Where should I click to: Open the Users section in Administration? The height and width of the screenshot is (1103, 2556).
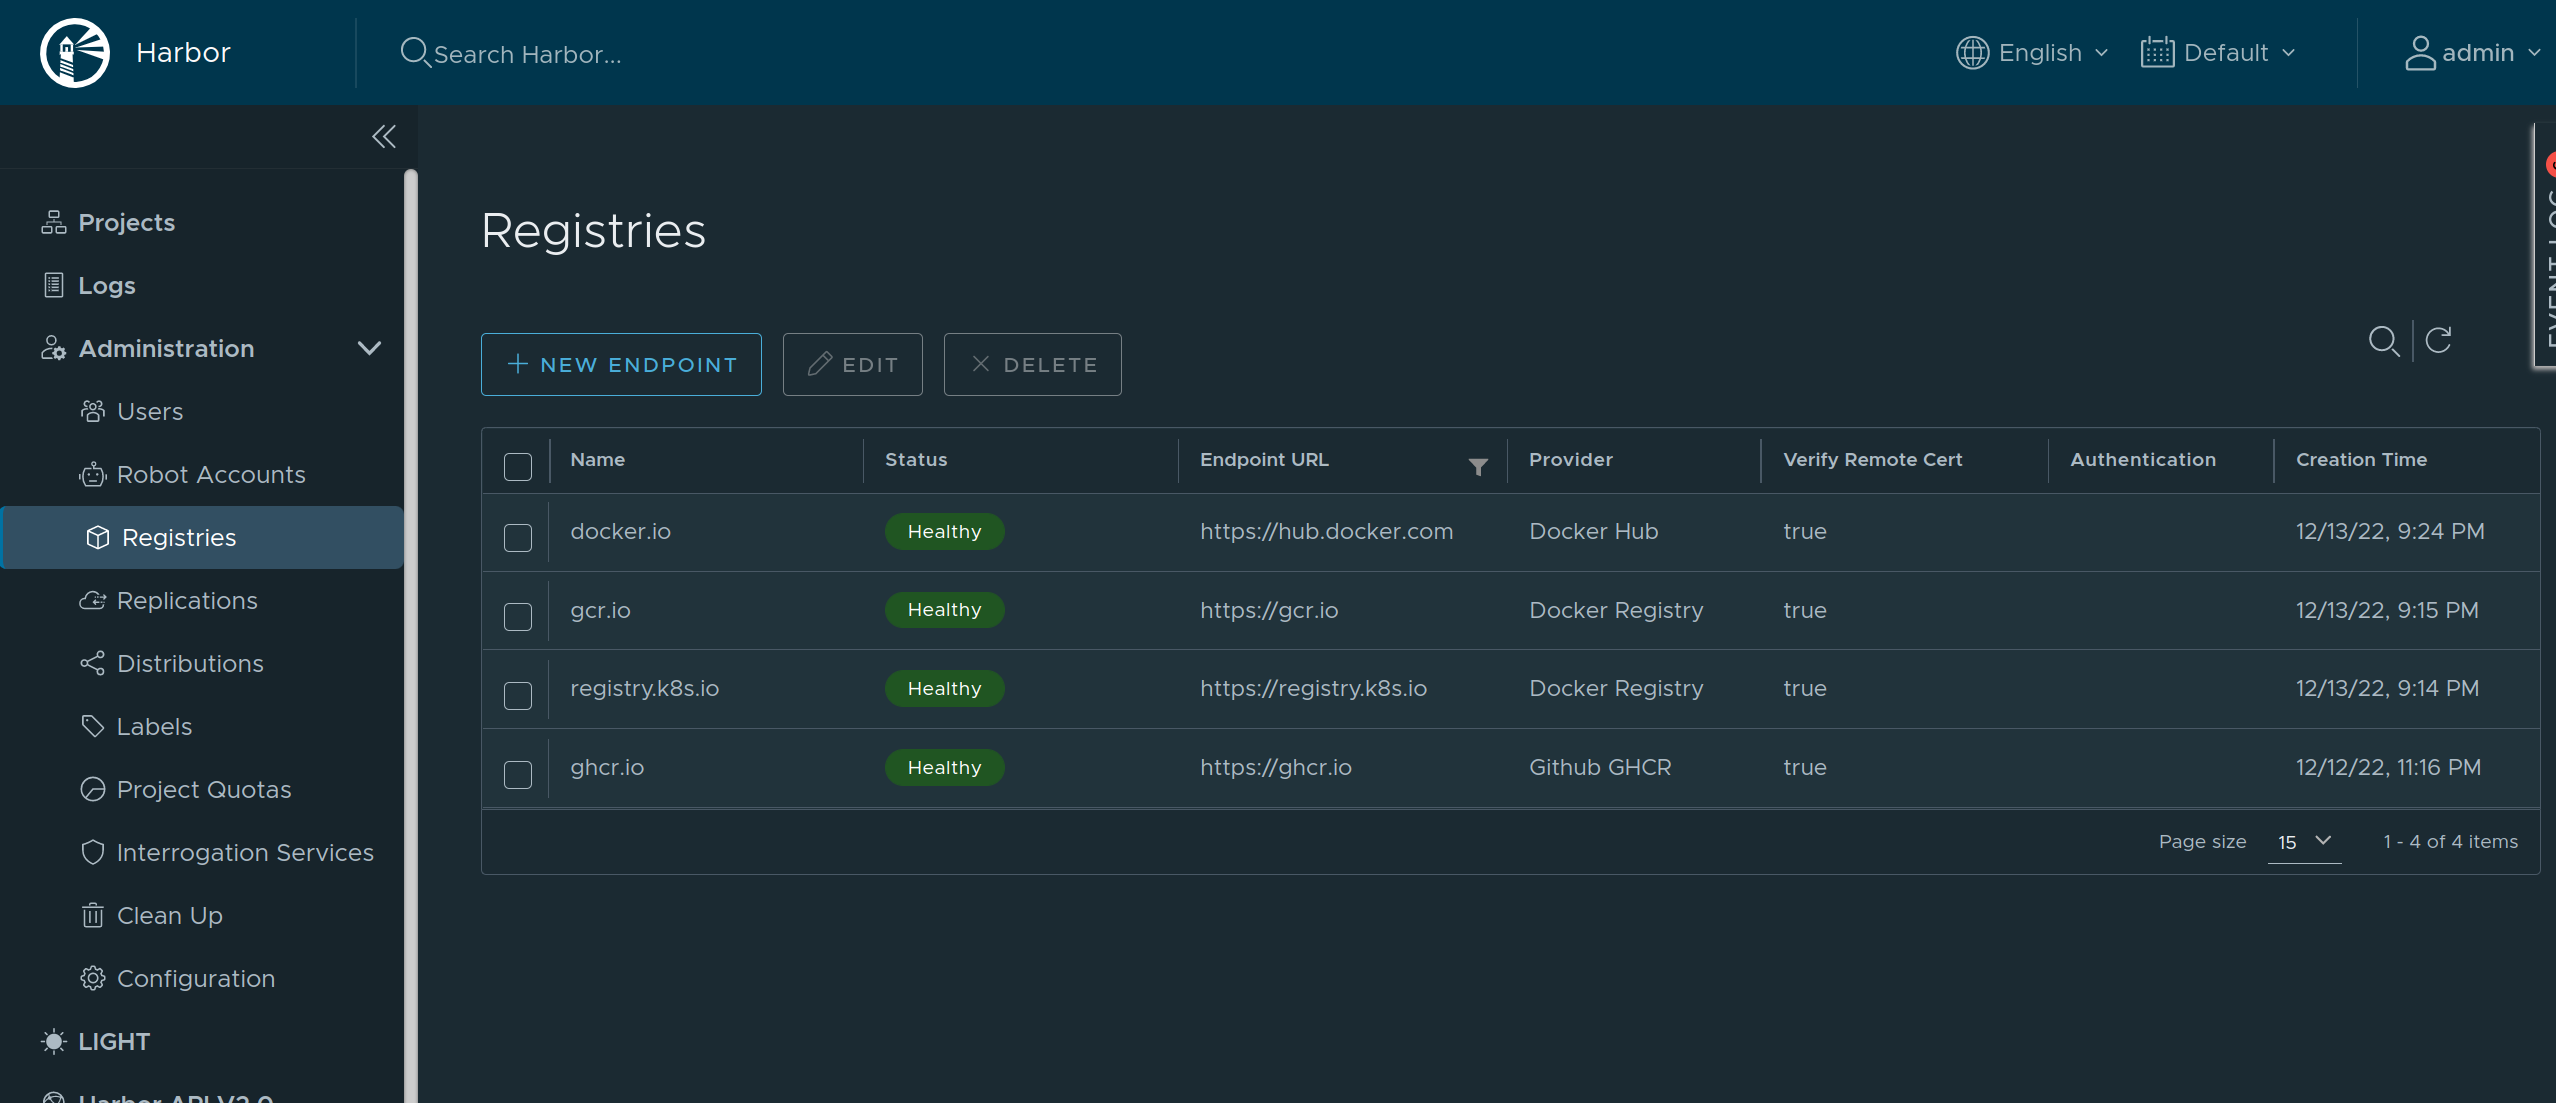coord(149,411)
